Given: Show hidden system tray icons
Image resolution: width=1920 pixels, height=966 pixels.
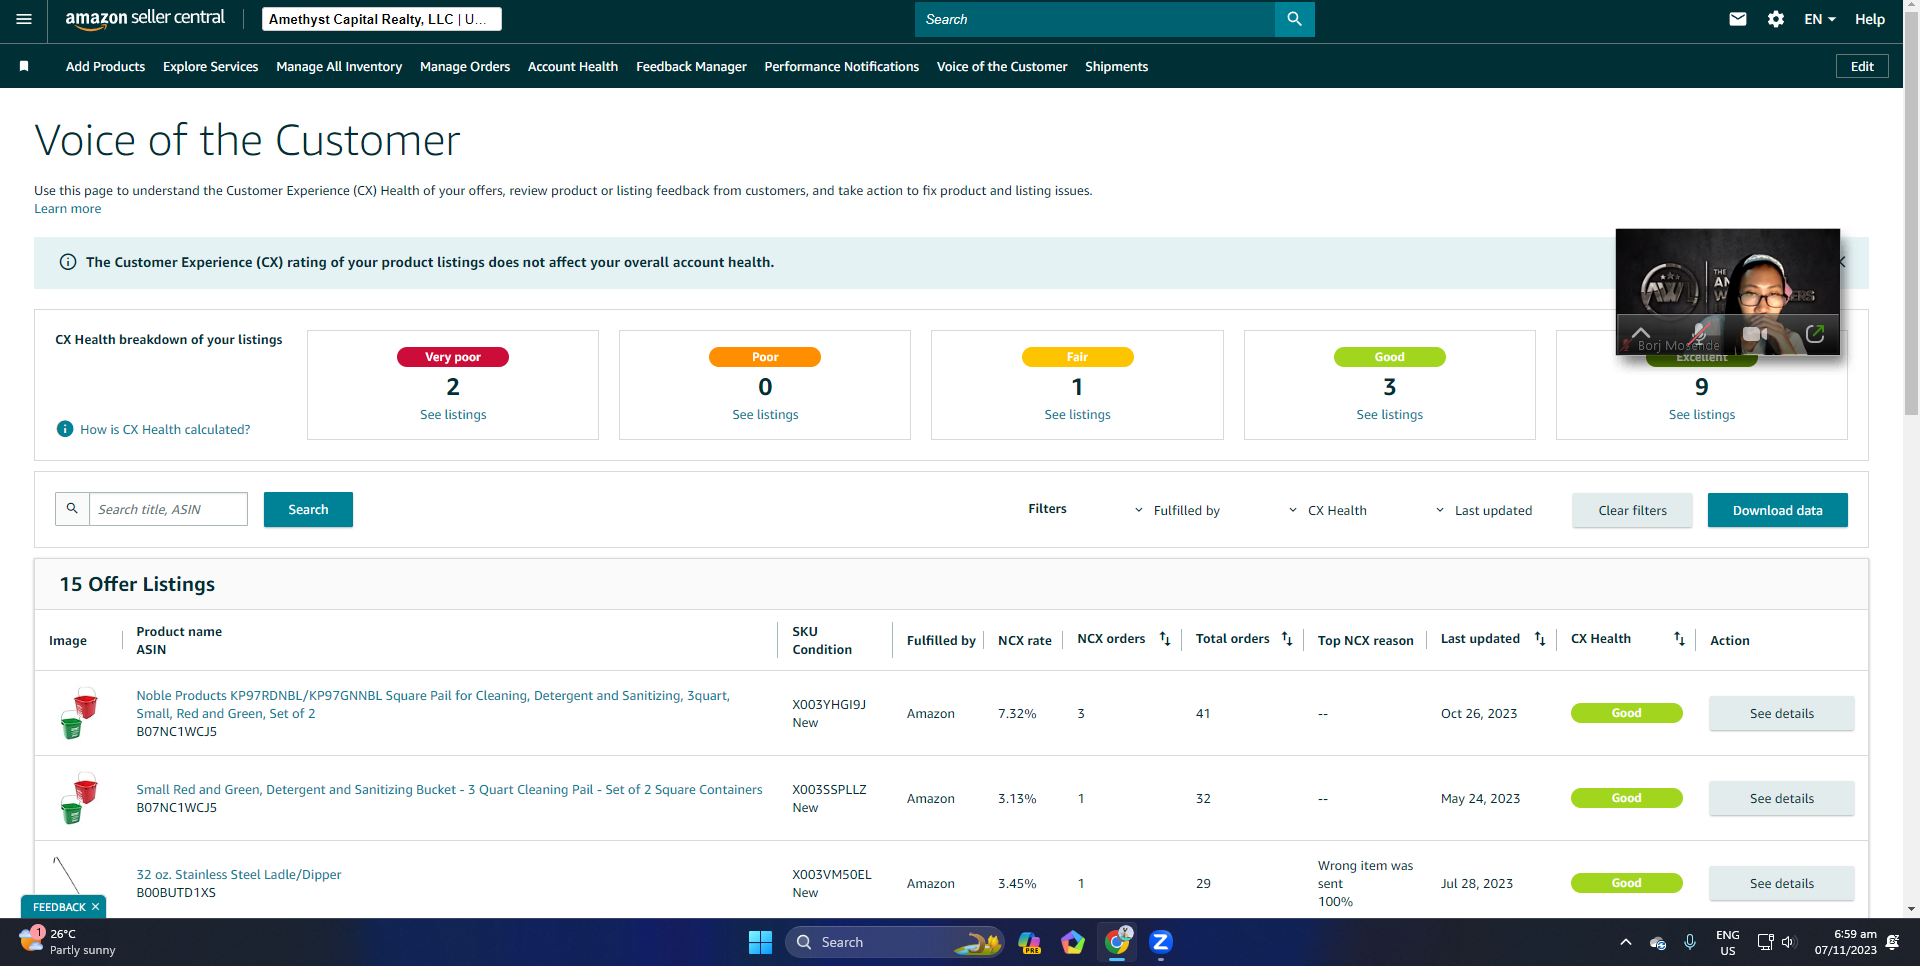Looking at the screenshot, I should point(1626,942).
